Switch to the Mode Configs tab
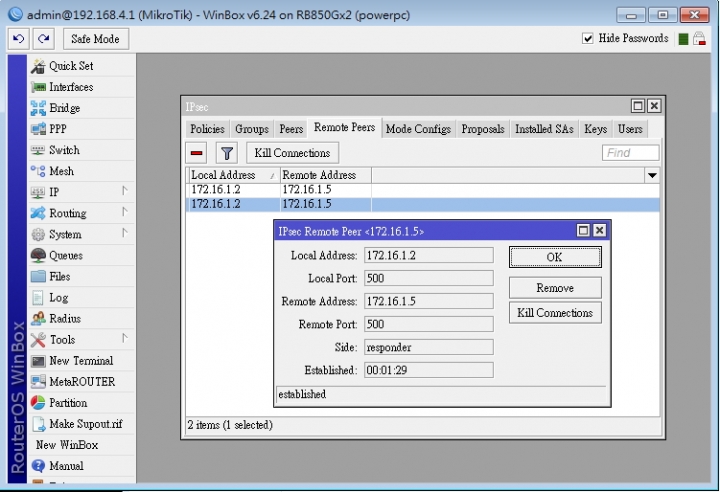 point(418,129)
